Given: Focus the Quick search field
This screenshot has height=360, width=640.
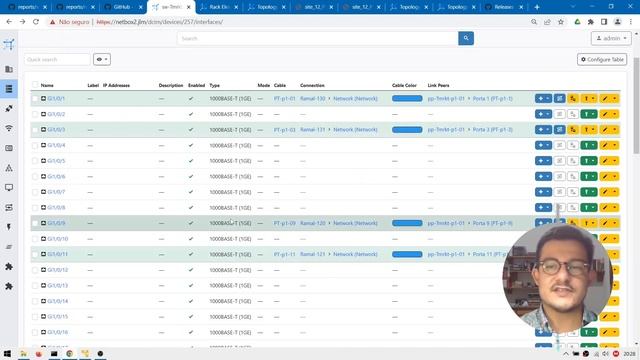Looking at the screenshot, I should (x=57, y=59).
